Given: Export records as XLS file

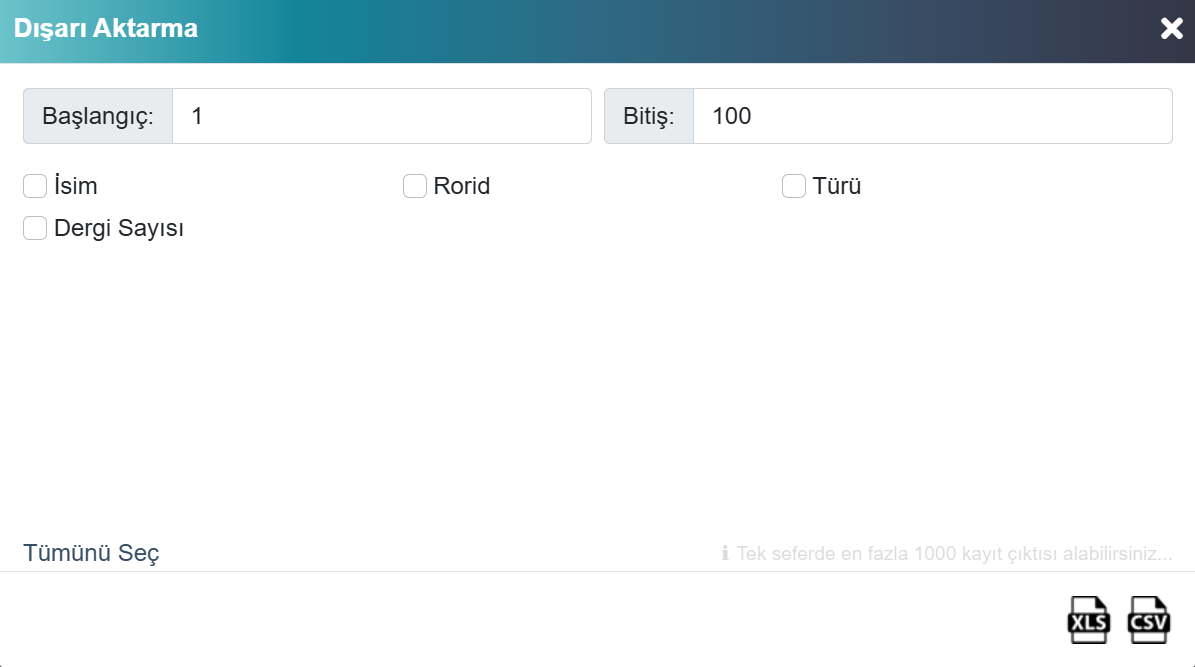Looking at the screenshot, I should [x=1088, y=620].
